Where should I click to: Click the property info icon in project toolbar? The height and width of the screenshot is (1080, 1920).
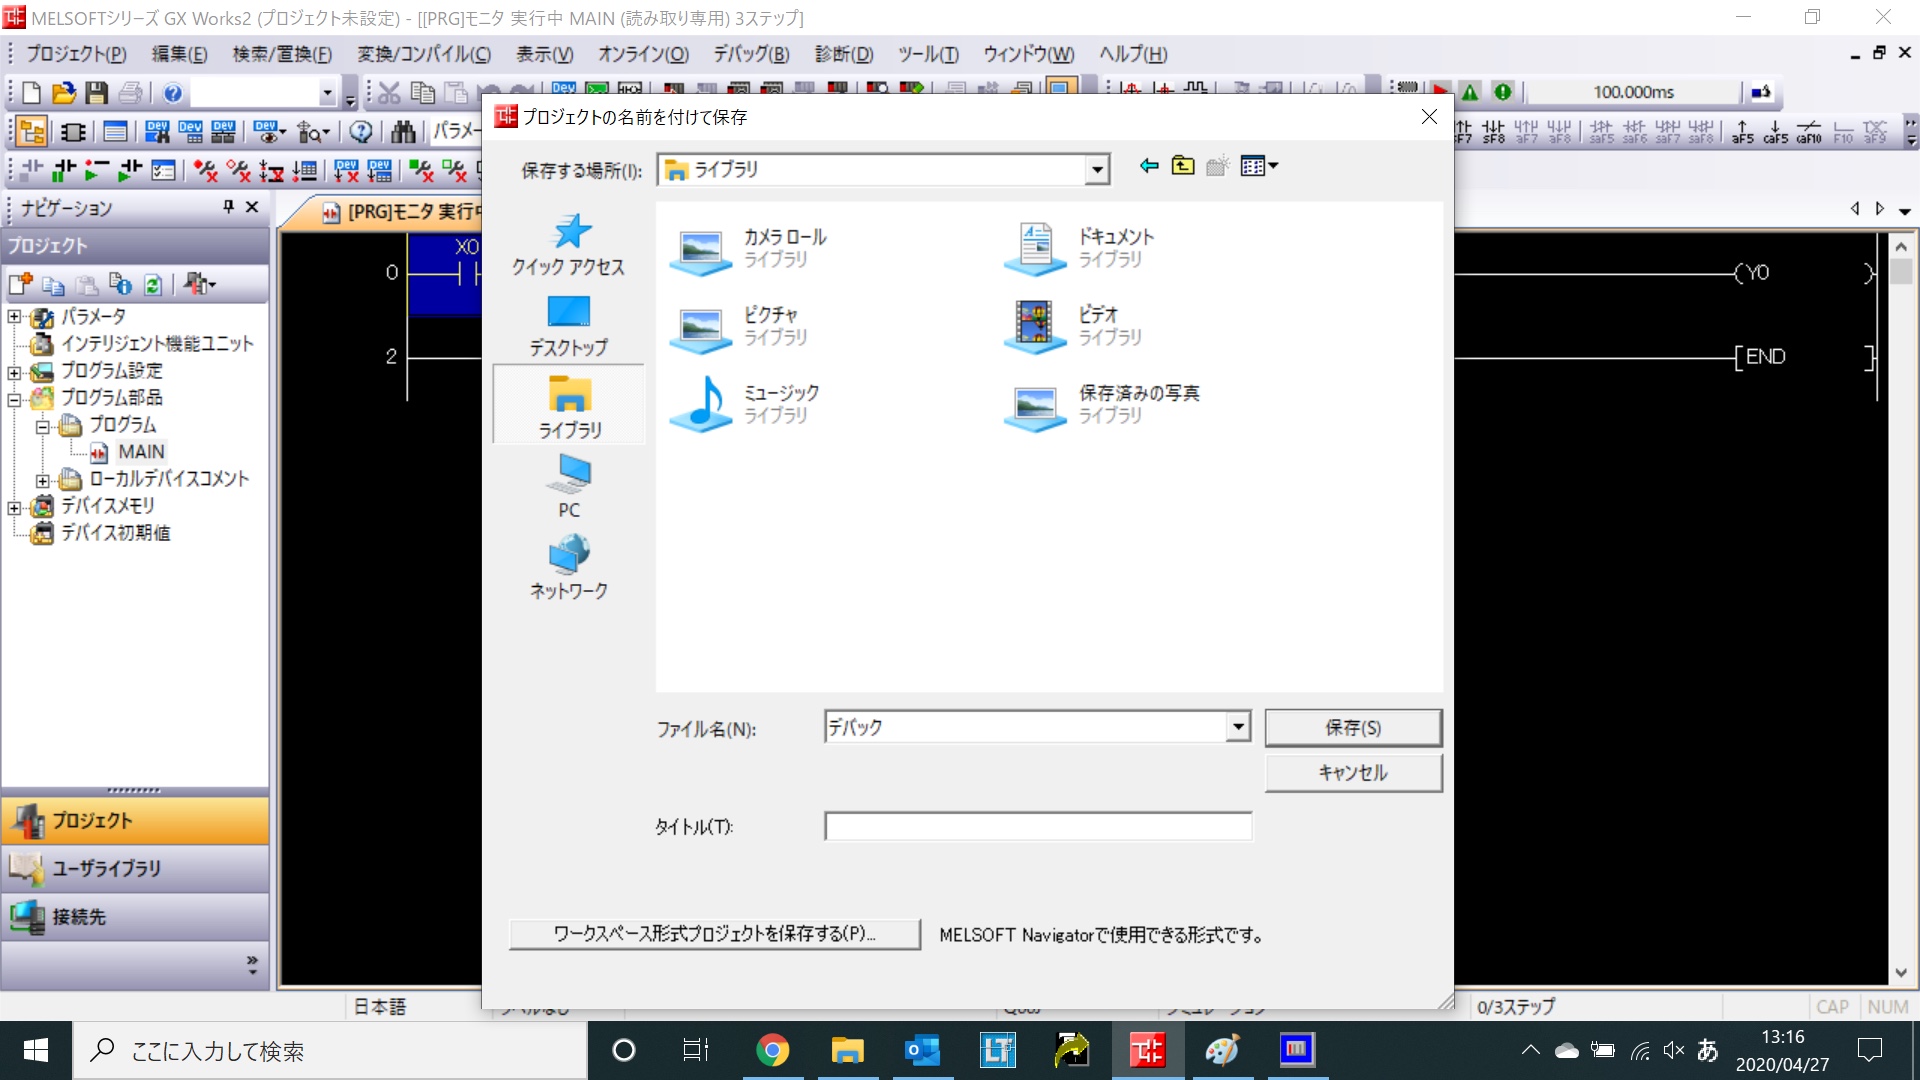coord(120,285)
